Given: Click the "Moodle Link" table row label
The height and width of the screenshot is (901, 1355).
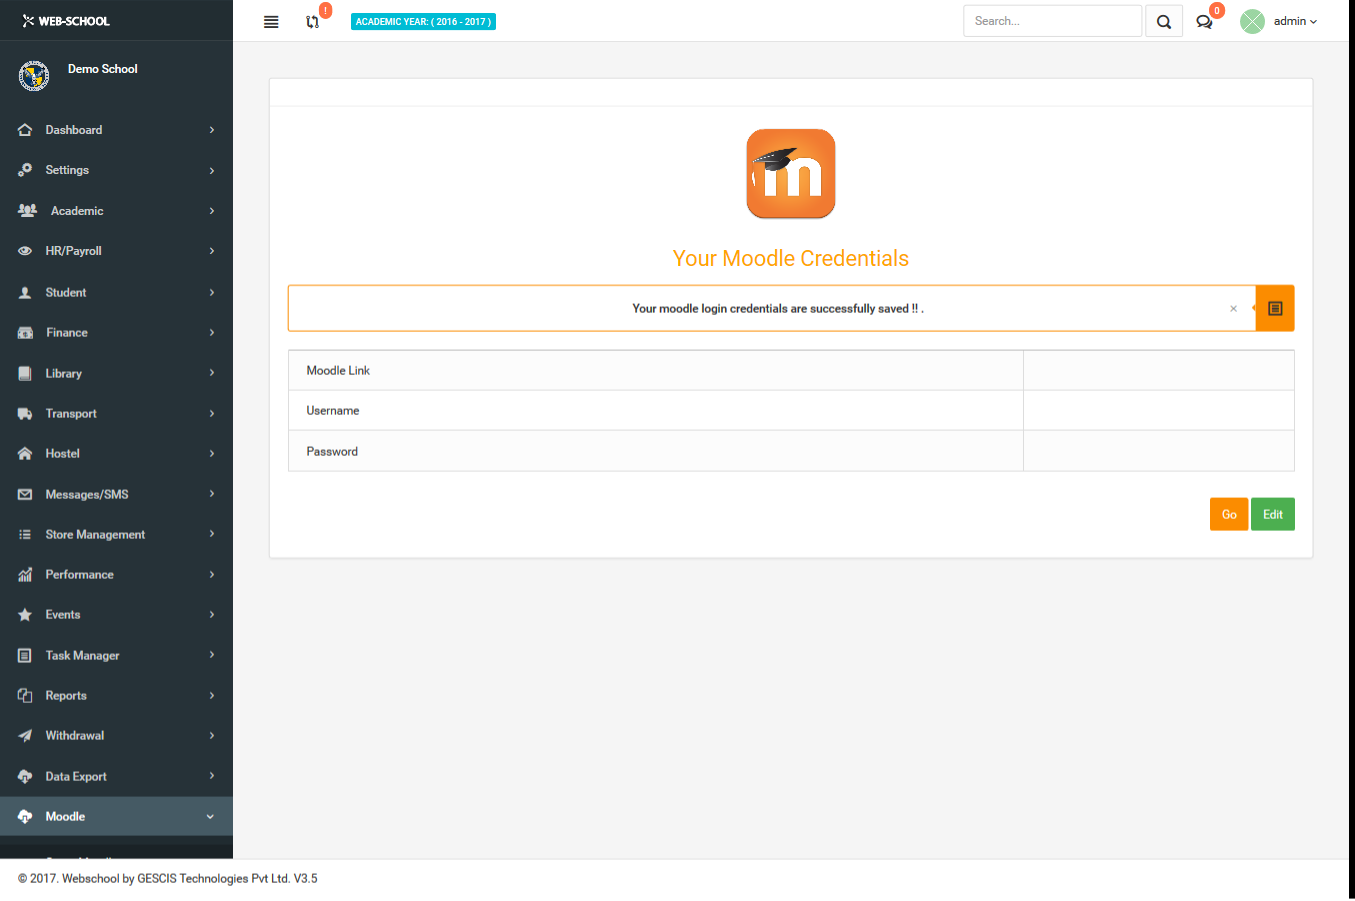Looking at the screenshot, I should coord(338,371).
